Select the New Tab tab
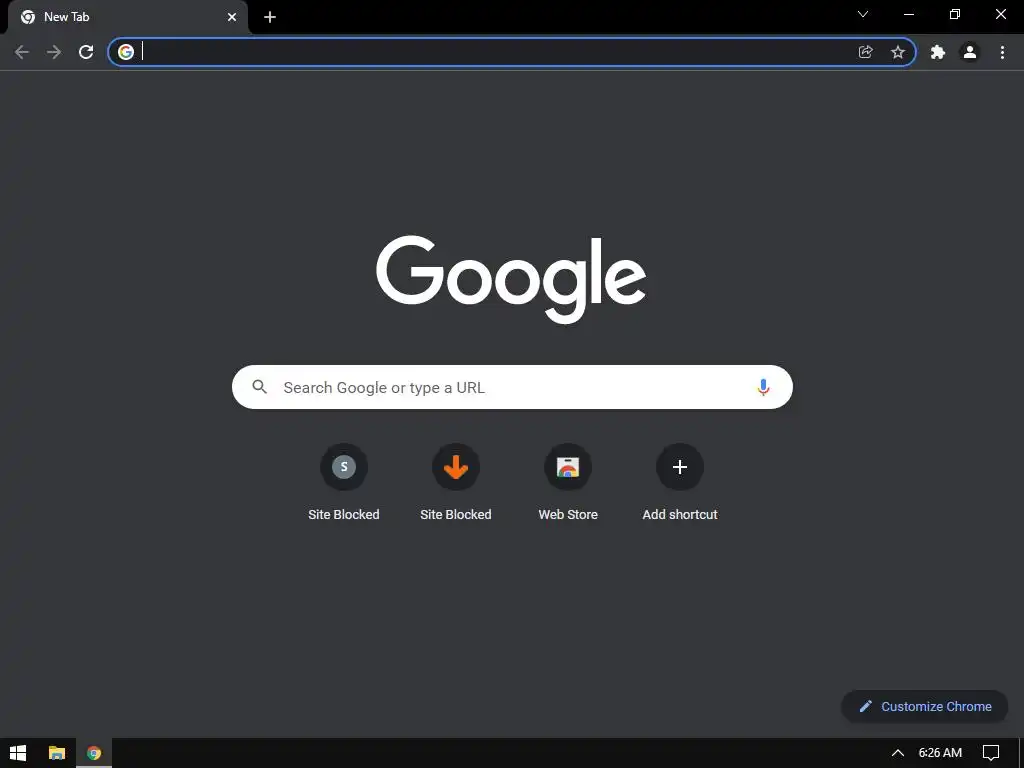This screenshot has height=768, width=1024. point(128,17)
